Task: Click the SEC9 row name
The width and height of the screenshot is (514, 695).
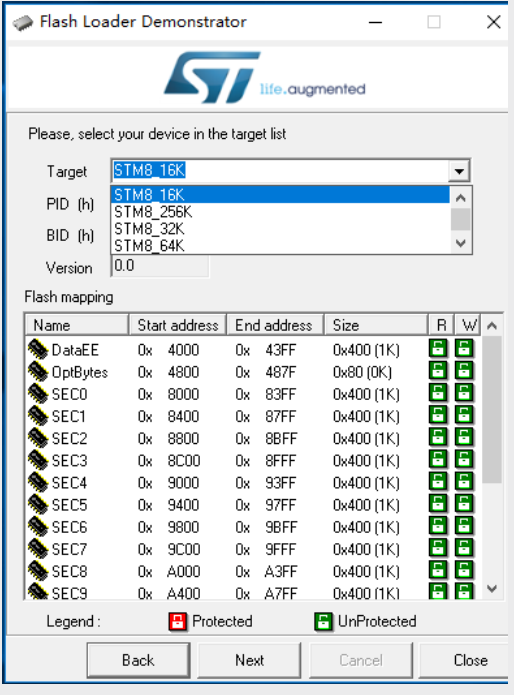Action: (70, 593)
